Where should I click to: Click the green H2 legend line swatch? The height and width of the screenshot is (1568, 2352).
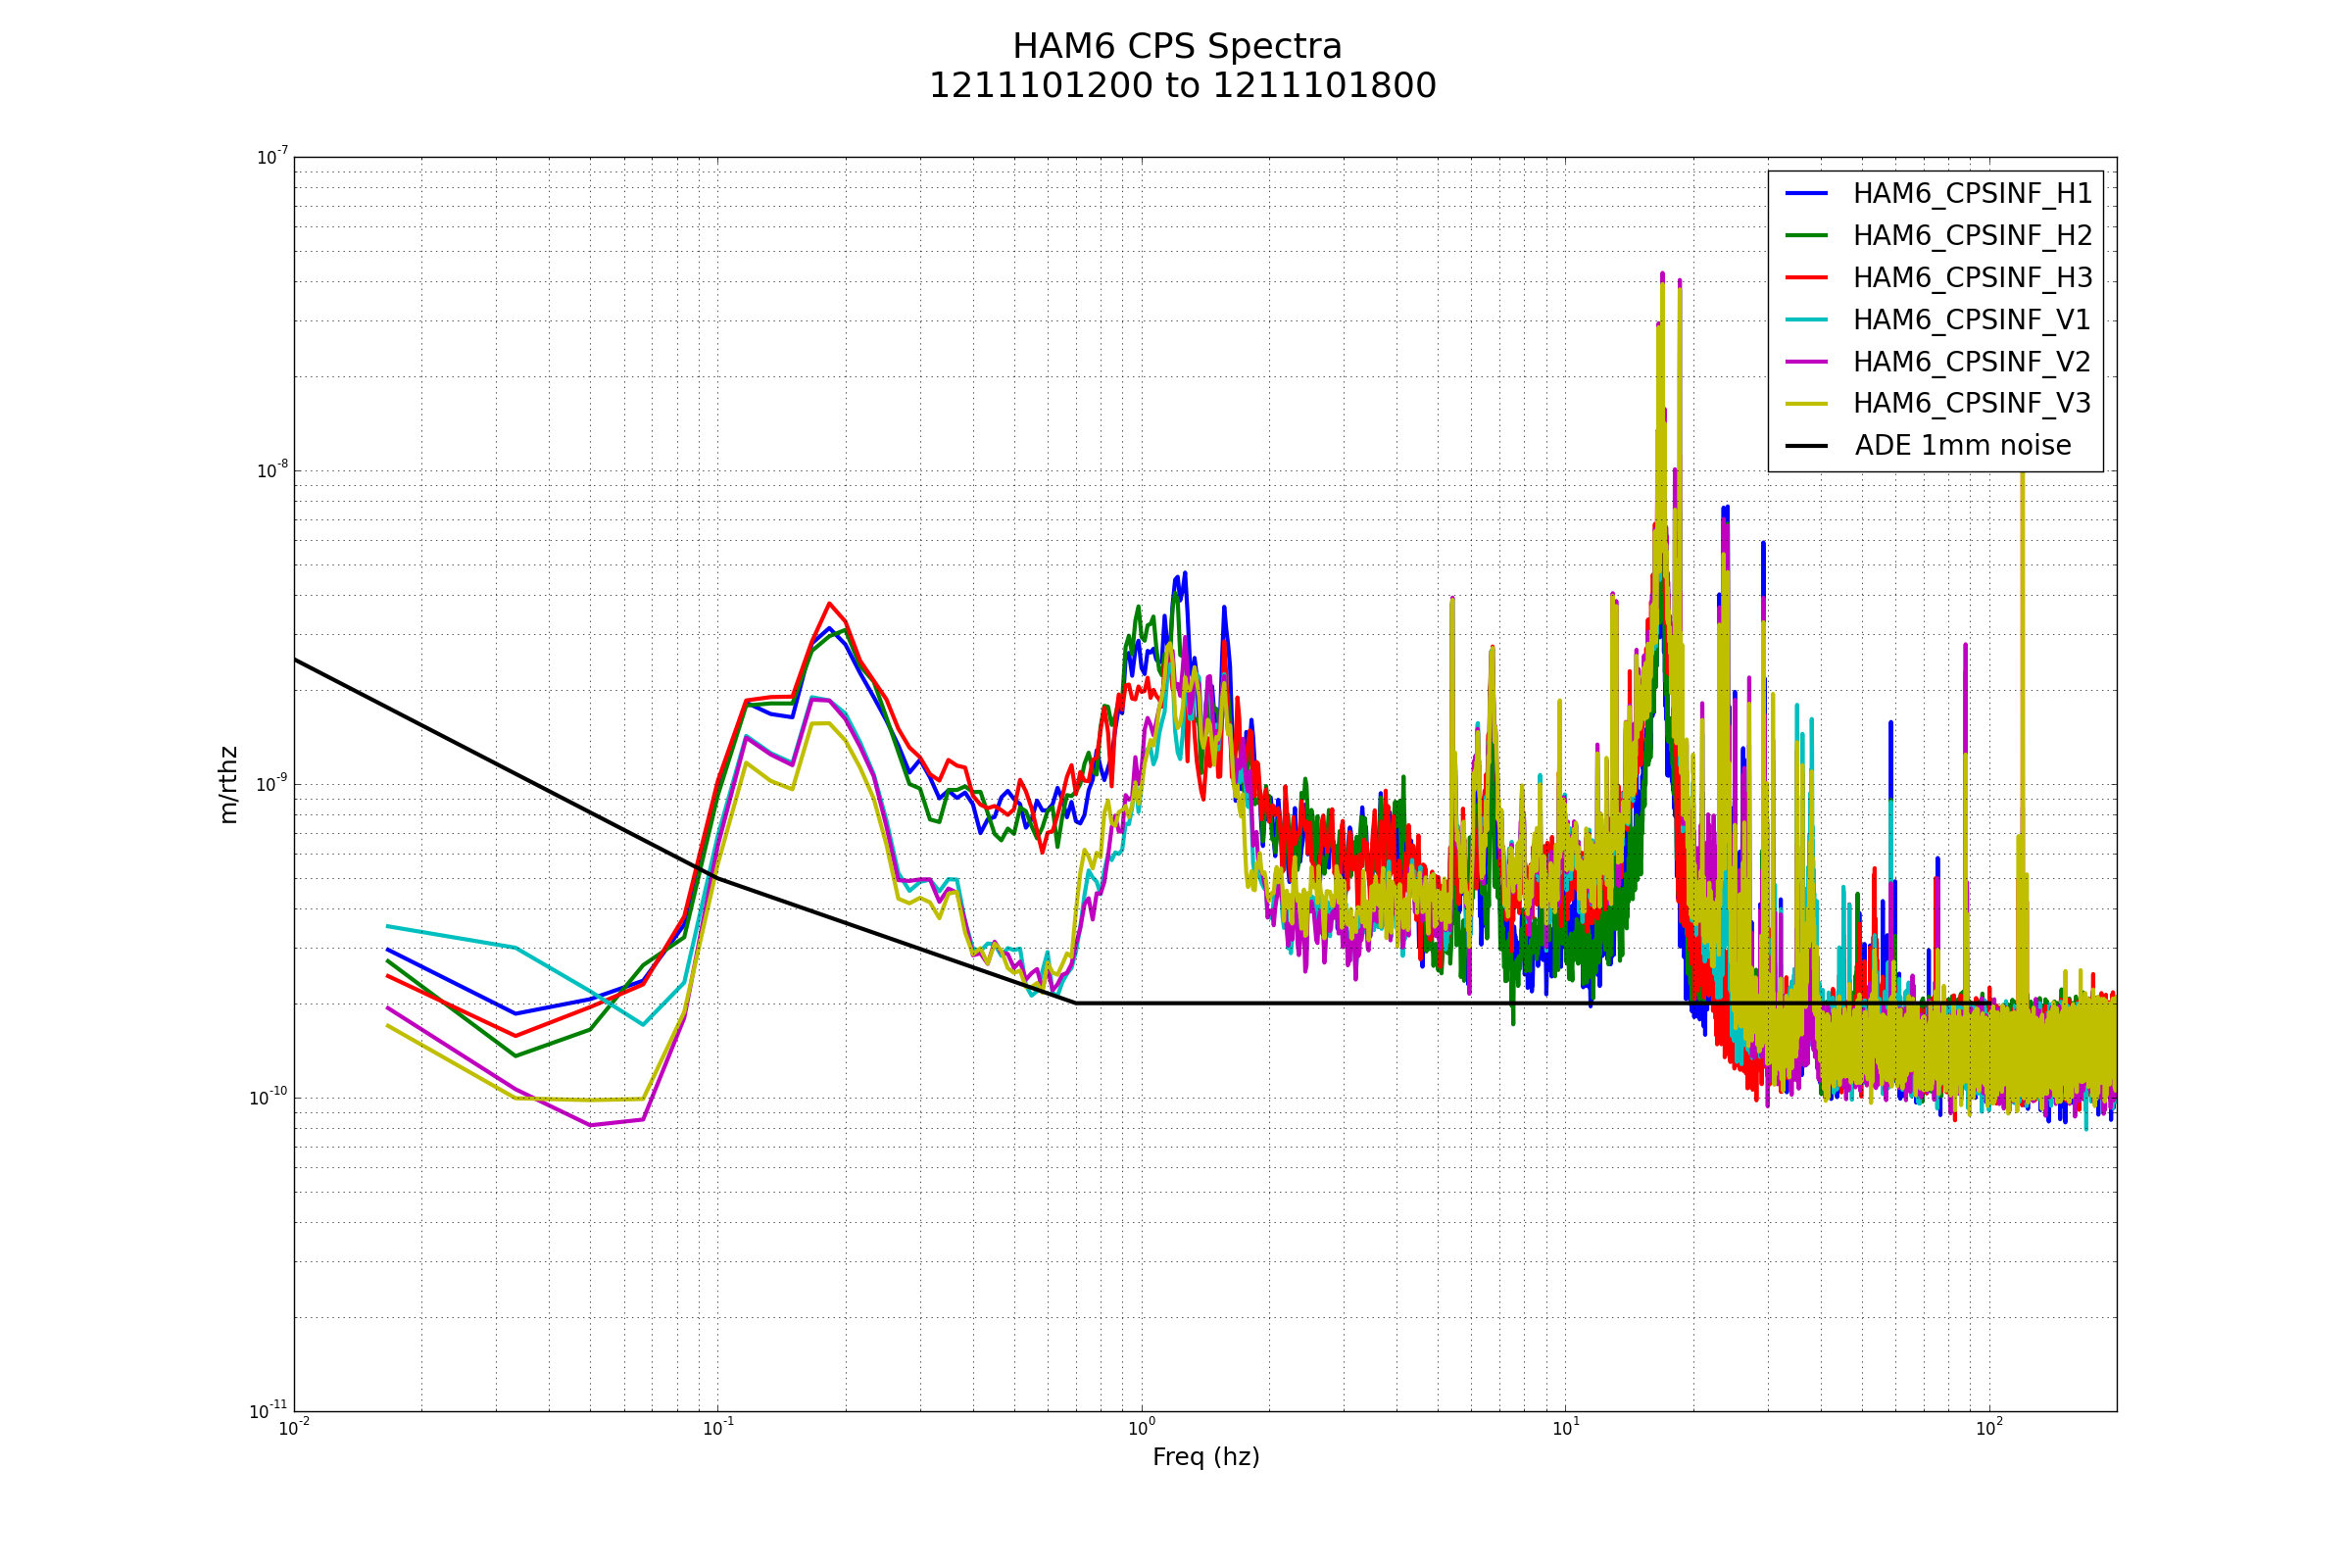[1806, 235]
